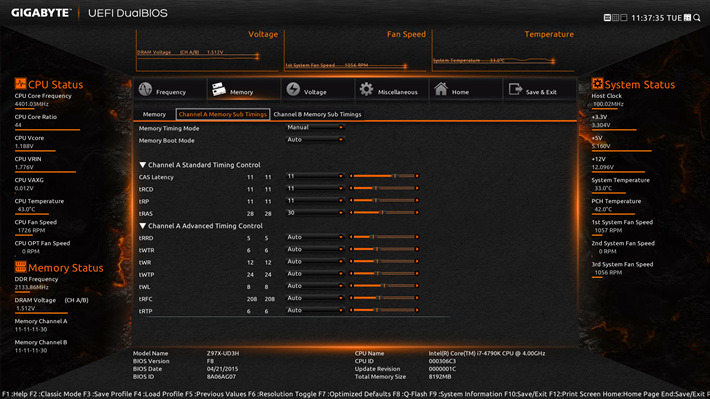Switch to the Memory sub-tab
The image size is (710, 399).
pyautogui.click(x=154, y=115)
